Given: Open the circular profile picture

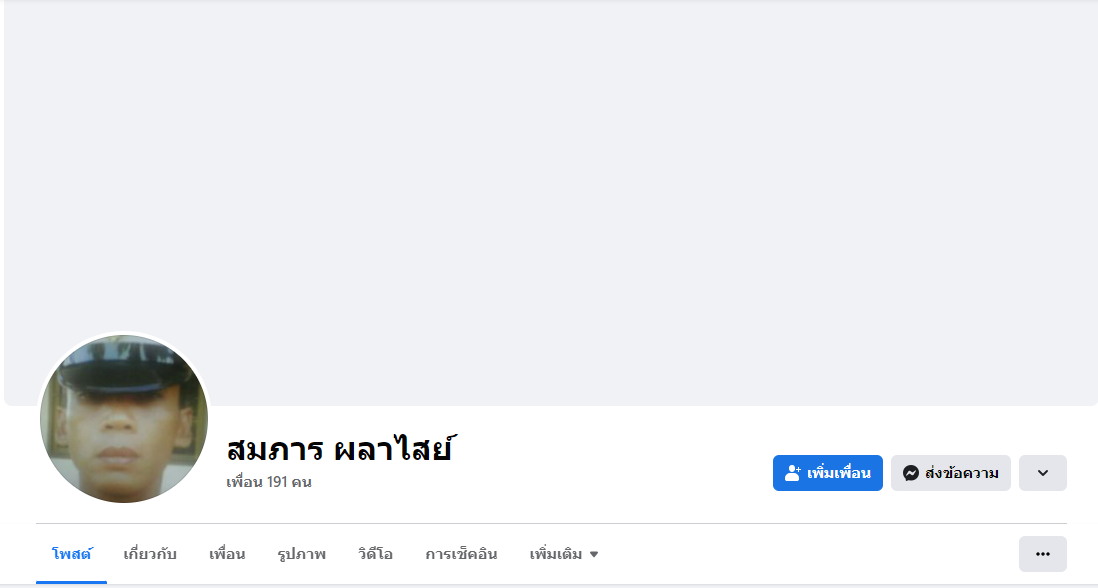Looking at the screenshot, I should (x=124, y=419).
